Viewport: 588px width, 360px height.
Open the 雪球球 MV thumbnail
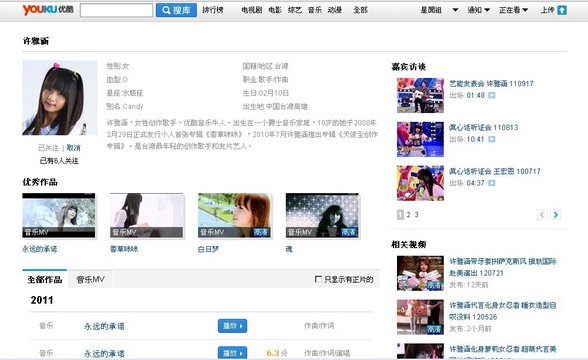(x=147, y=216)
